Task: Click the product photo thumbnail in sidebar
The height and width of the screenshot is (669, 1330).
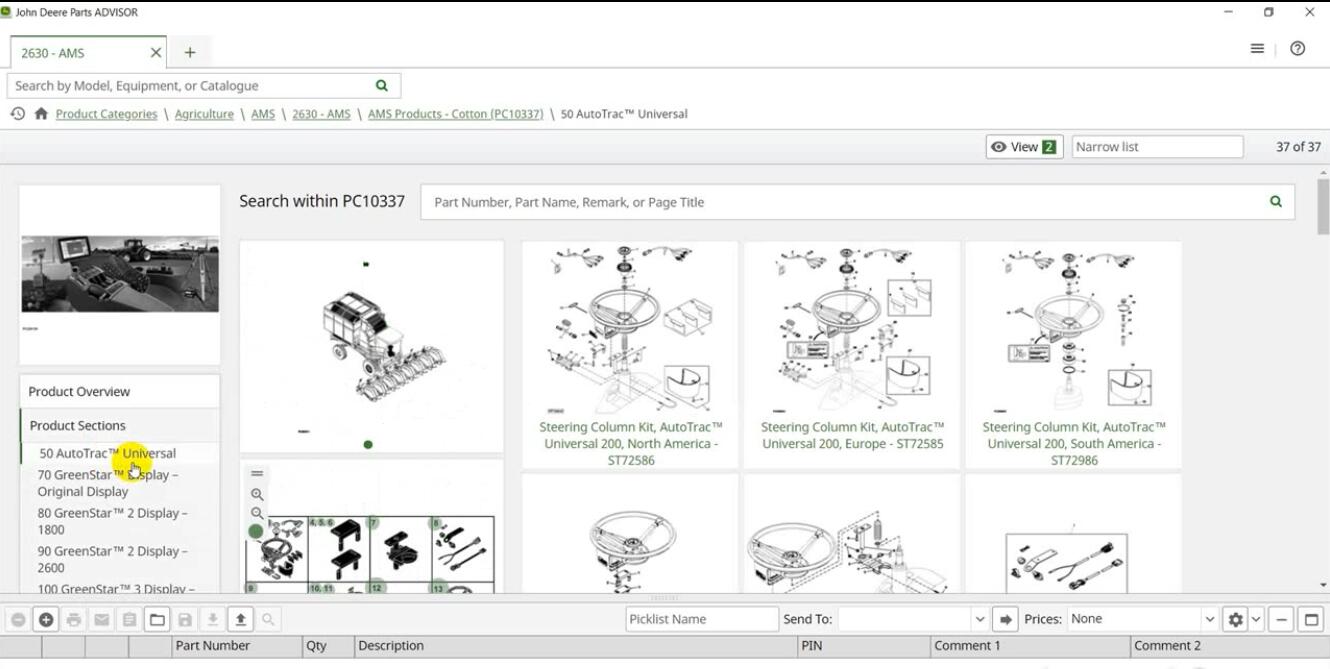Action: click(120, 274)
